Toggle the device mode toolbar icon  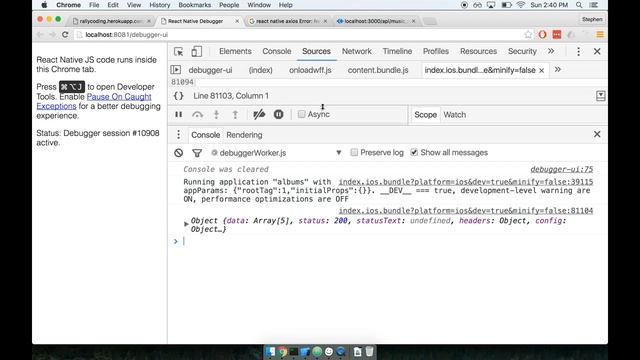[197, 51]
